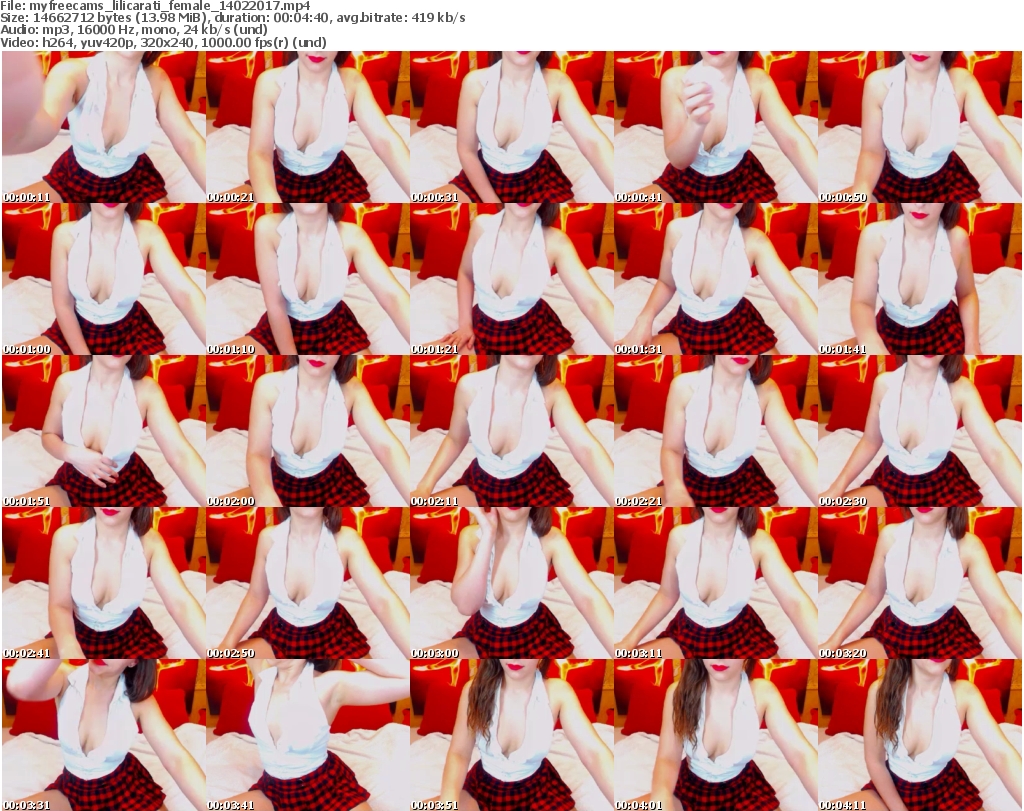1024x811 pixels.
Task: Click the File name line in header
Action: 155,6
